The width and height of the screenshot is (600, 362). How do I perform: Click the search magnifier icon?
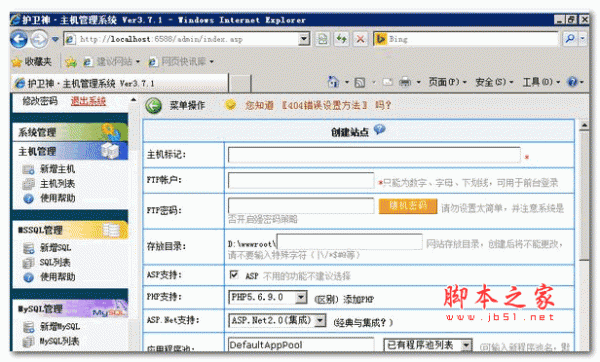point(570,39)
